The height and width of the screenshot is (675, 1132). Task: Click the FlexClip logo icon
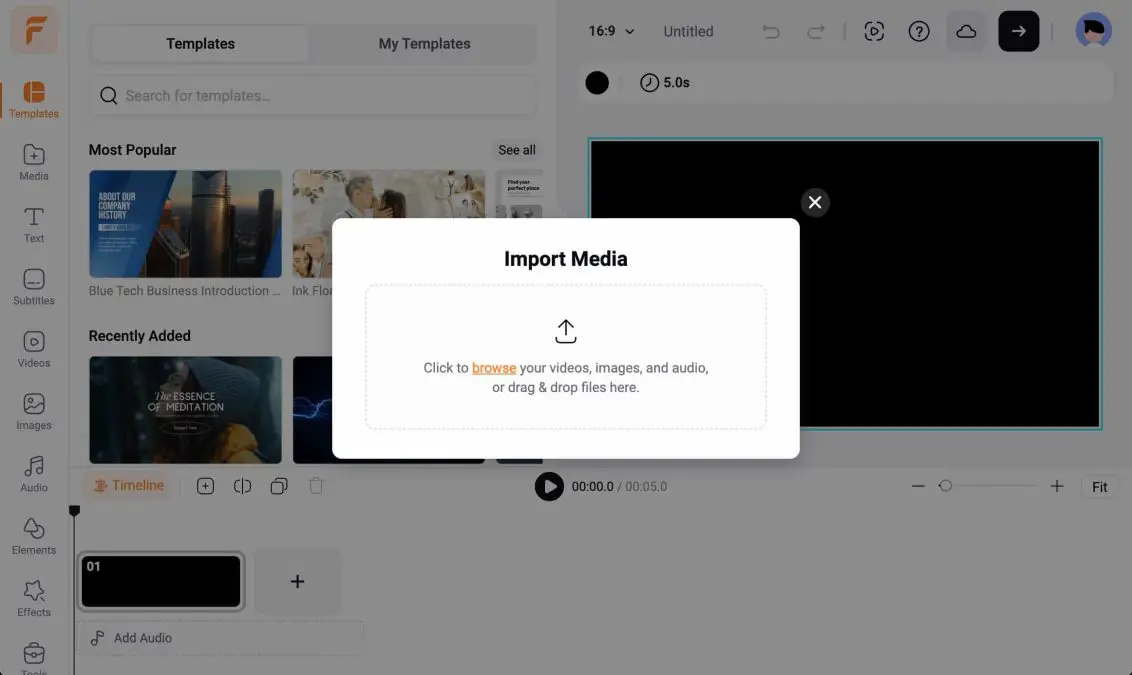point(34,30)
